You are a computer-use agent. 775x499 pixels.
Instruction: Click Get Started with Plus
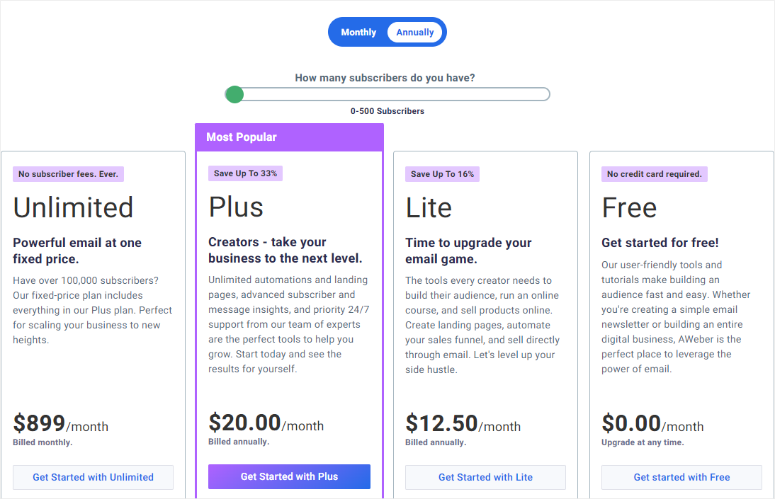(289, 476)
